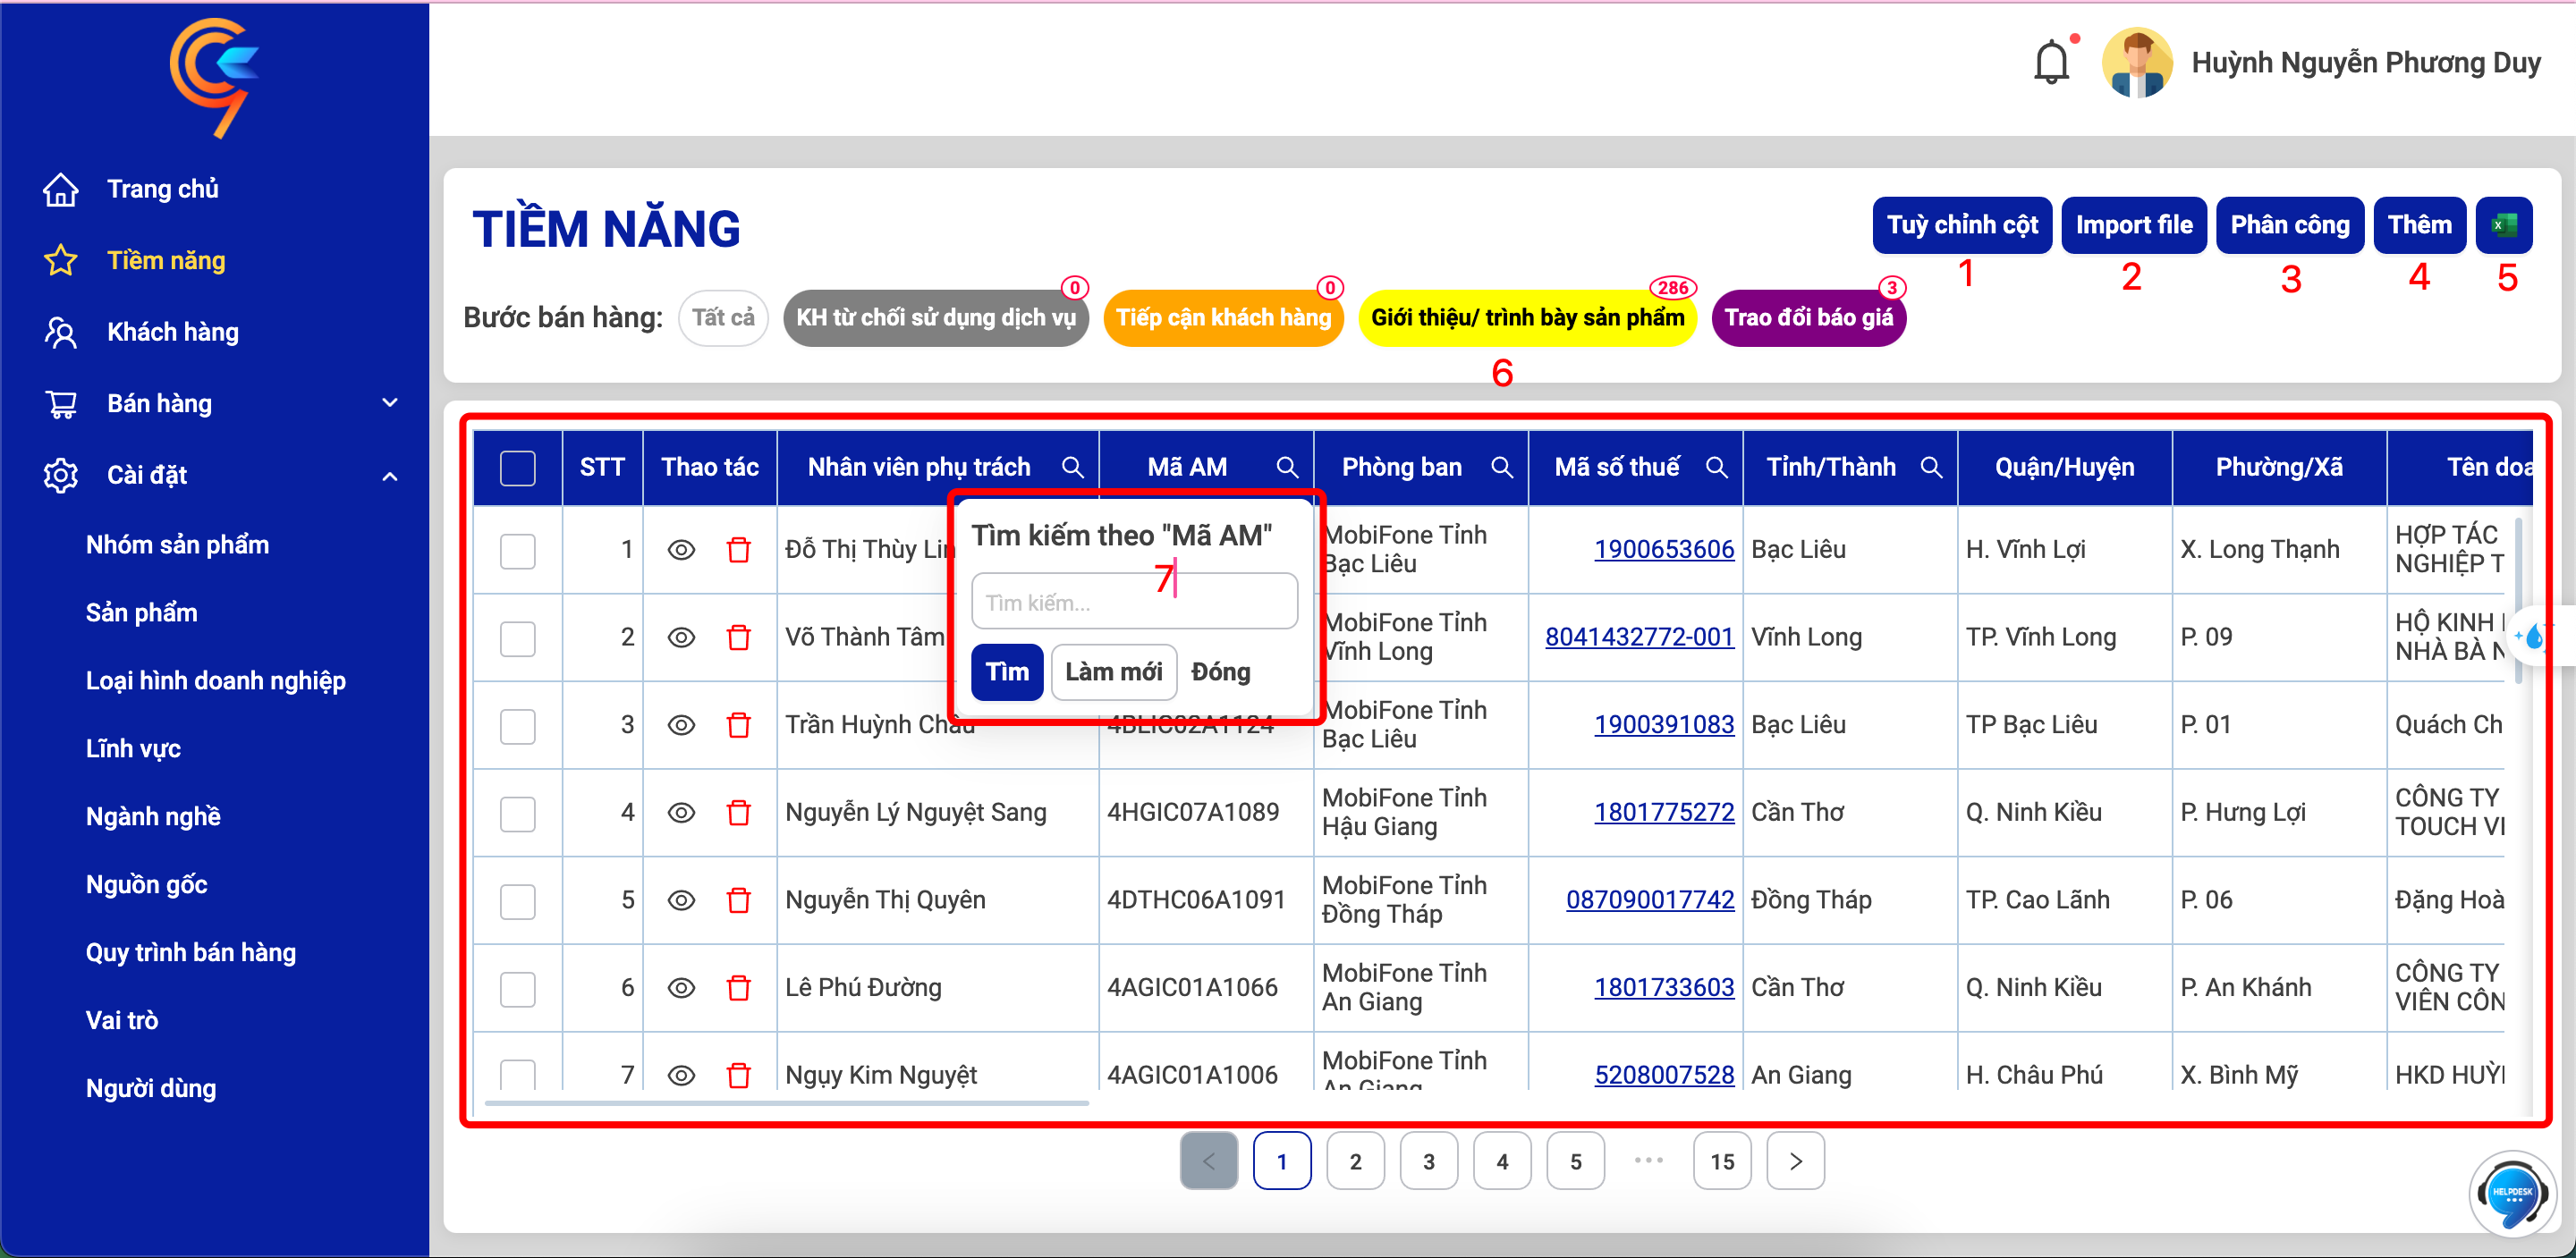2576x1258 pixels.
Task: Tick the select-all header checkbox
Action: point(517,468)
